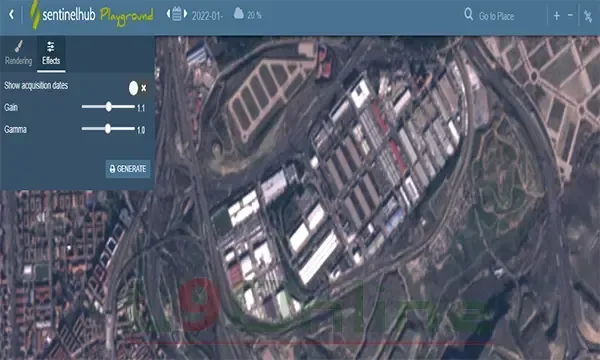Select the Gain value 1.1

(141, 108)
